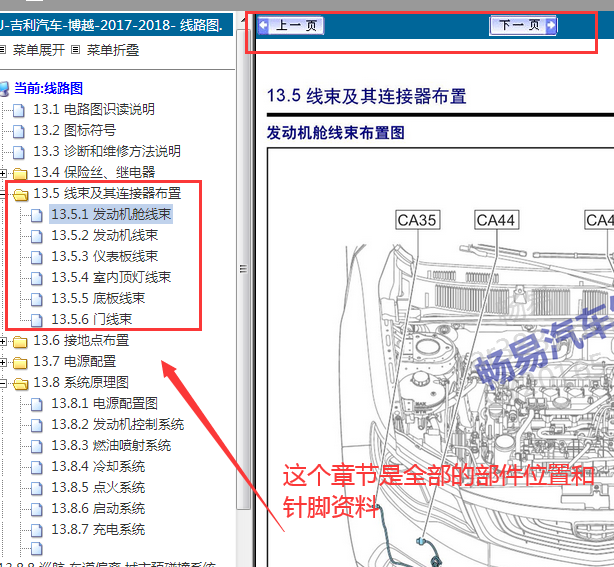Click 菜单折叠 to collapse all menus

(x=113, y=50)
